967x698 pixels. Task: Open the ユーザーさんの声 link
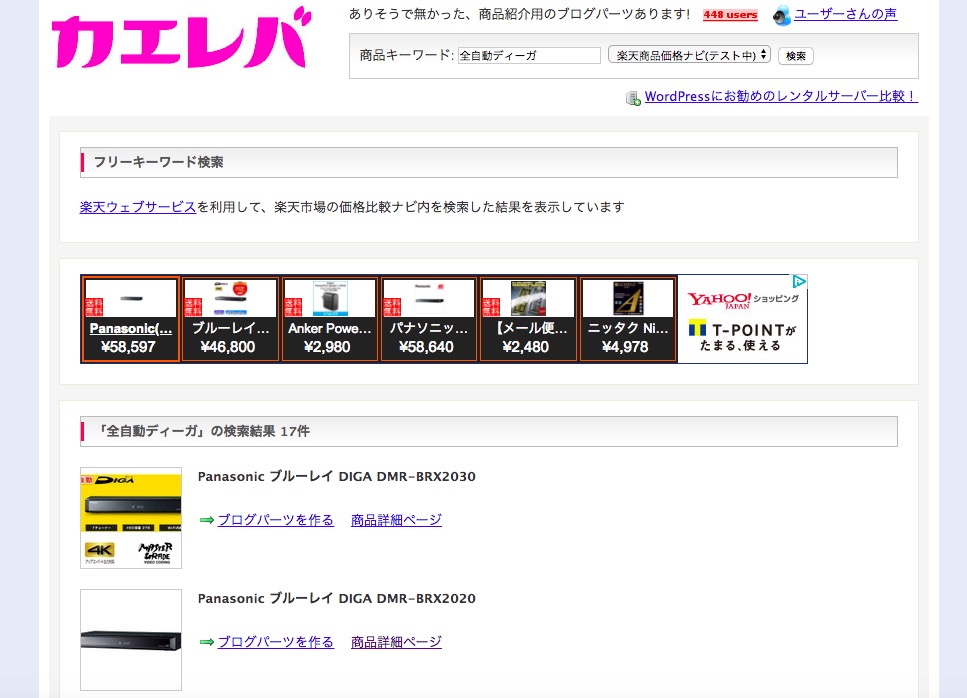click(845, 14)
